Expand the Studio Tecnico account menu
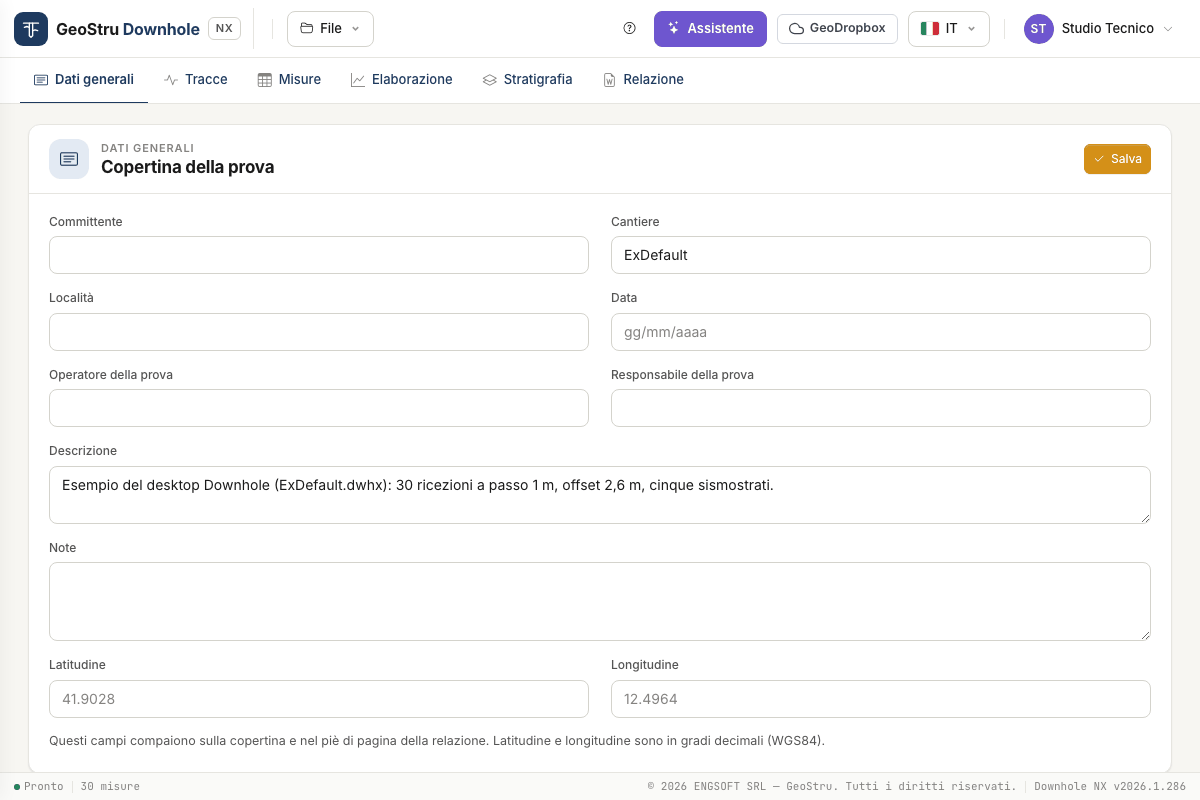Viewport: 1200px width, 800px height. click(x=1098, y=29)
